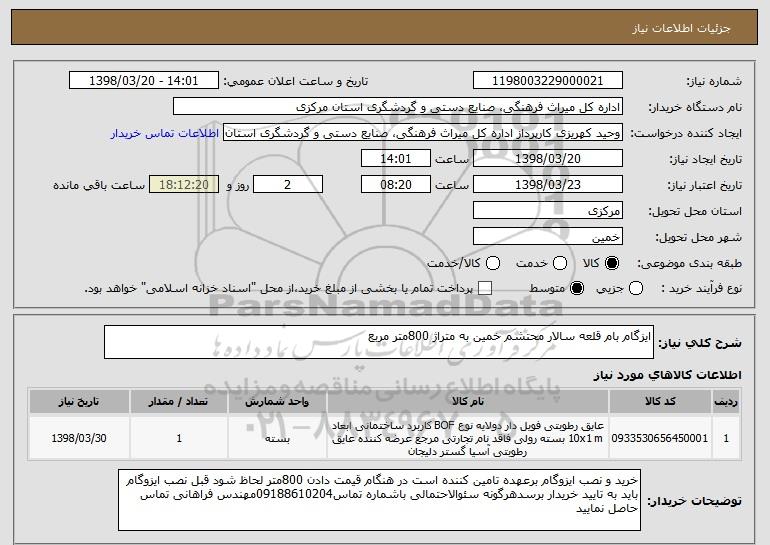Image resolution: width=770 pixels, height=545 pixels.
Task: Select the کالا/خدمت radio button
Action: (x=493, y=264)
